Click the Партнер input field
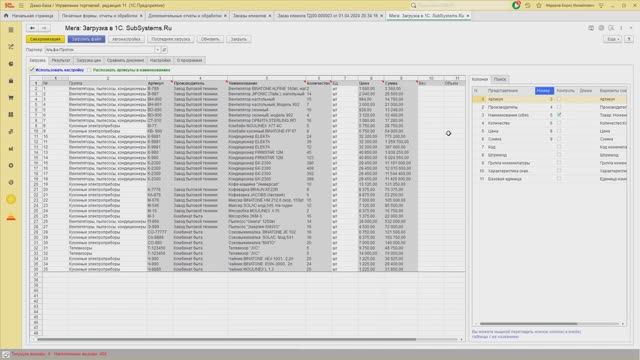 tap(100, 50)
